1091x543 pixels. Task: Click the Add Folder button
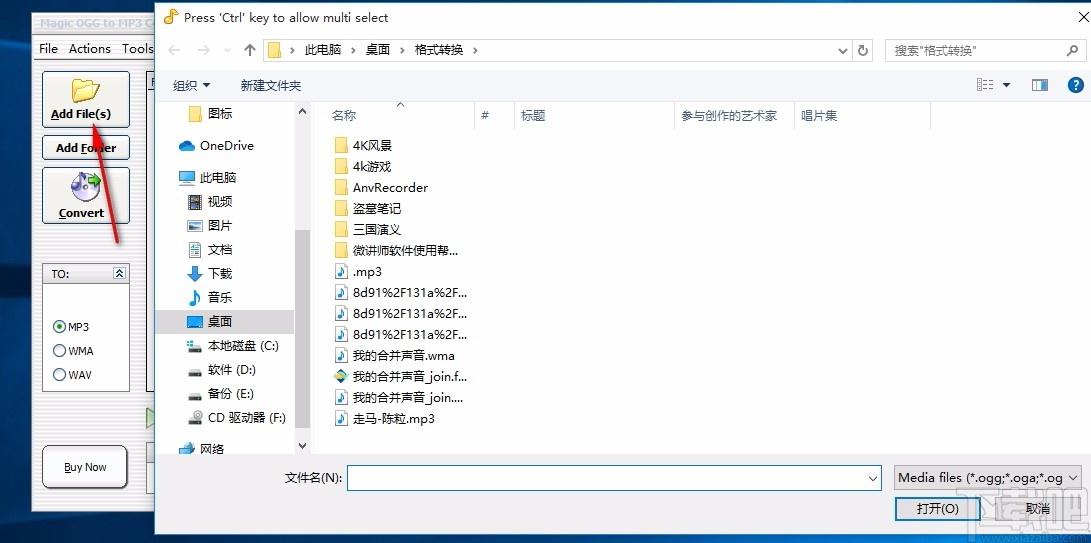coord(86,148)
